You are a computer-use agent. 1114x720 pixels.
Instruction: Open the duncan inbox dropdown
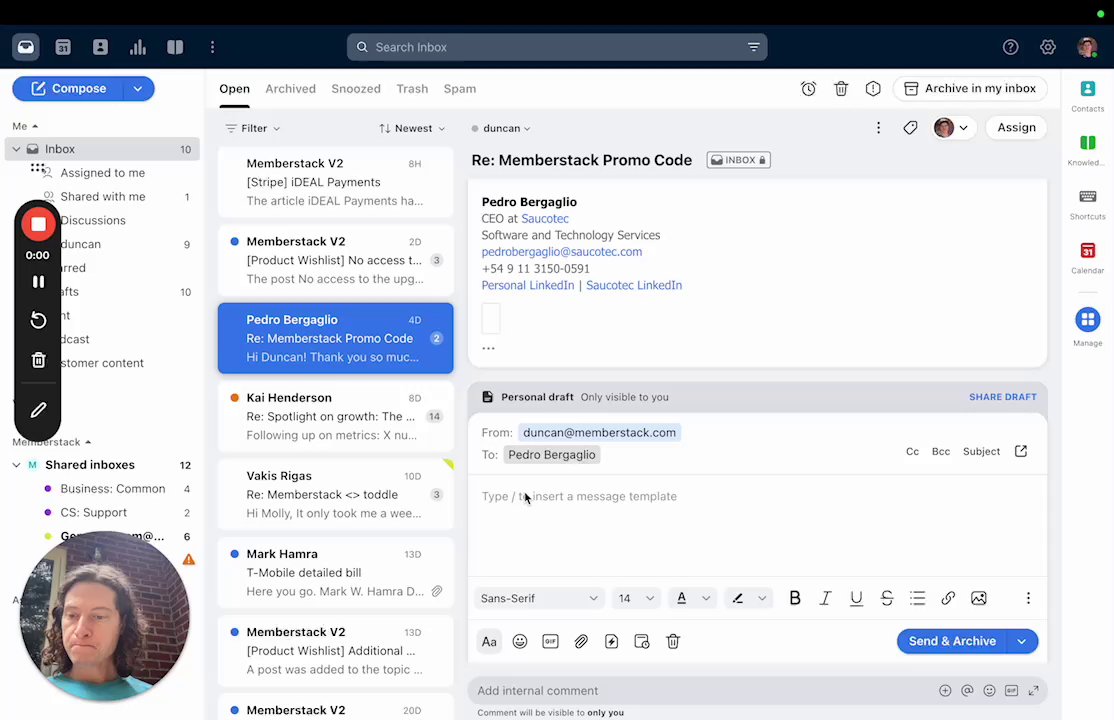click(x=501, y=129)
